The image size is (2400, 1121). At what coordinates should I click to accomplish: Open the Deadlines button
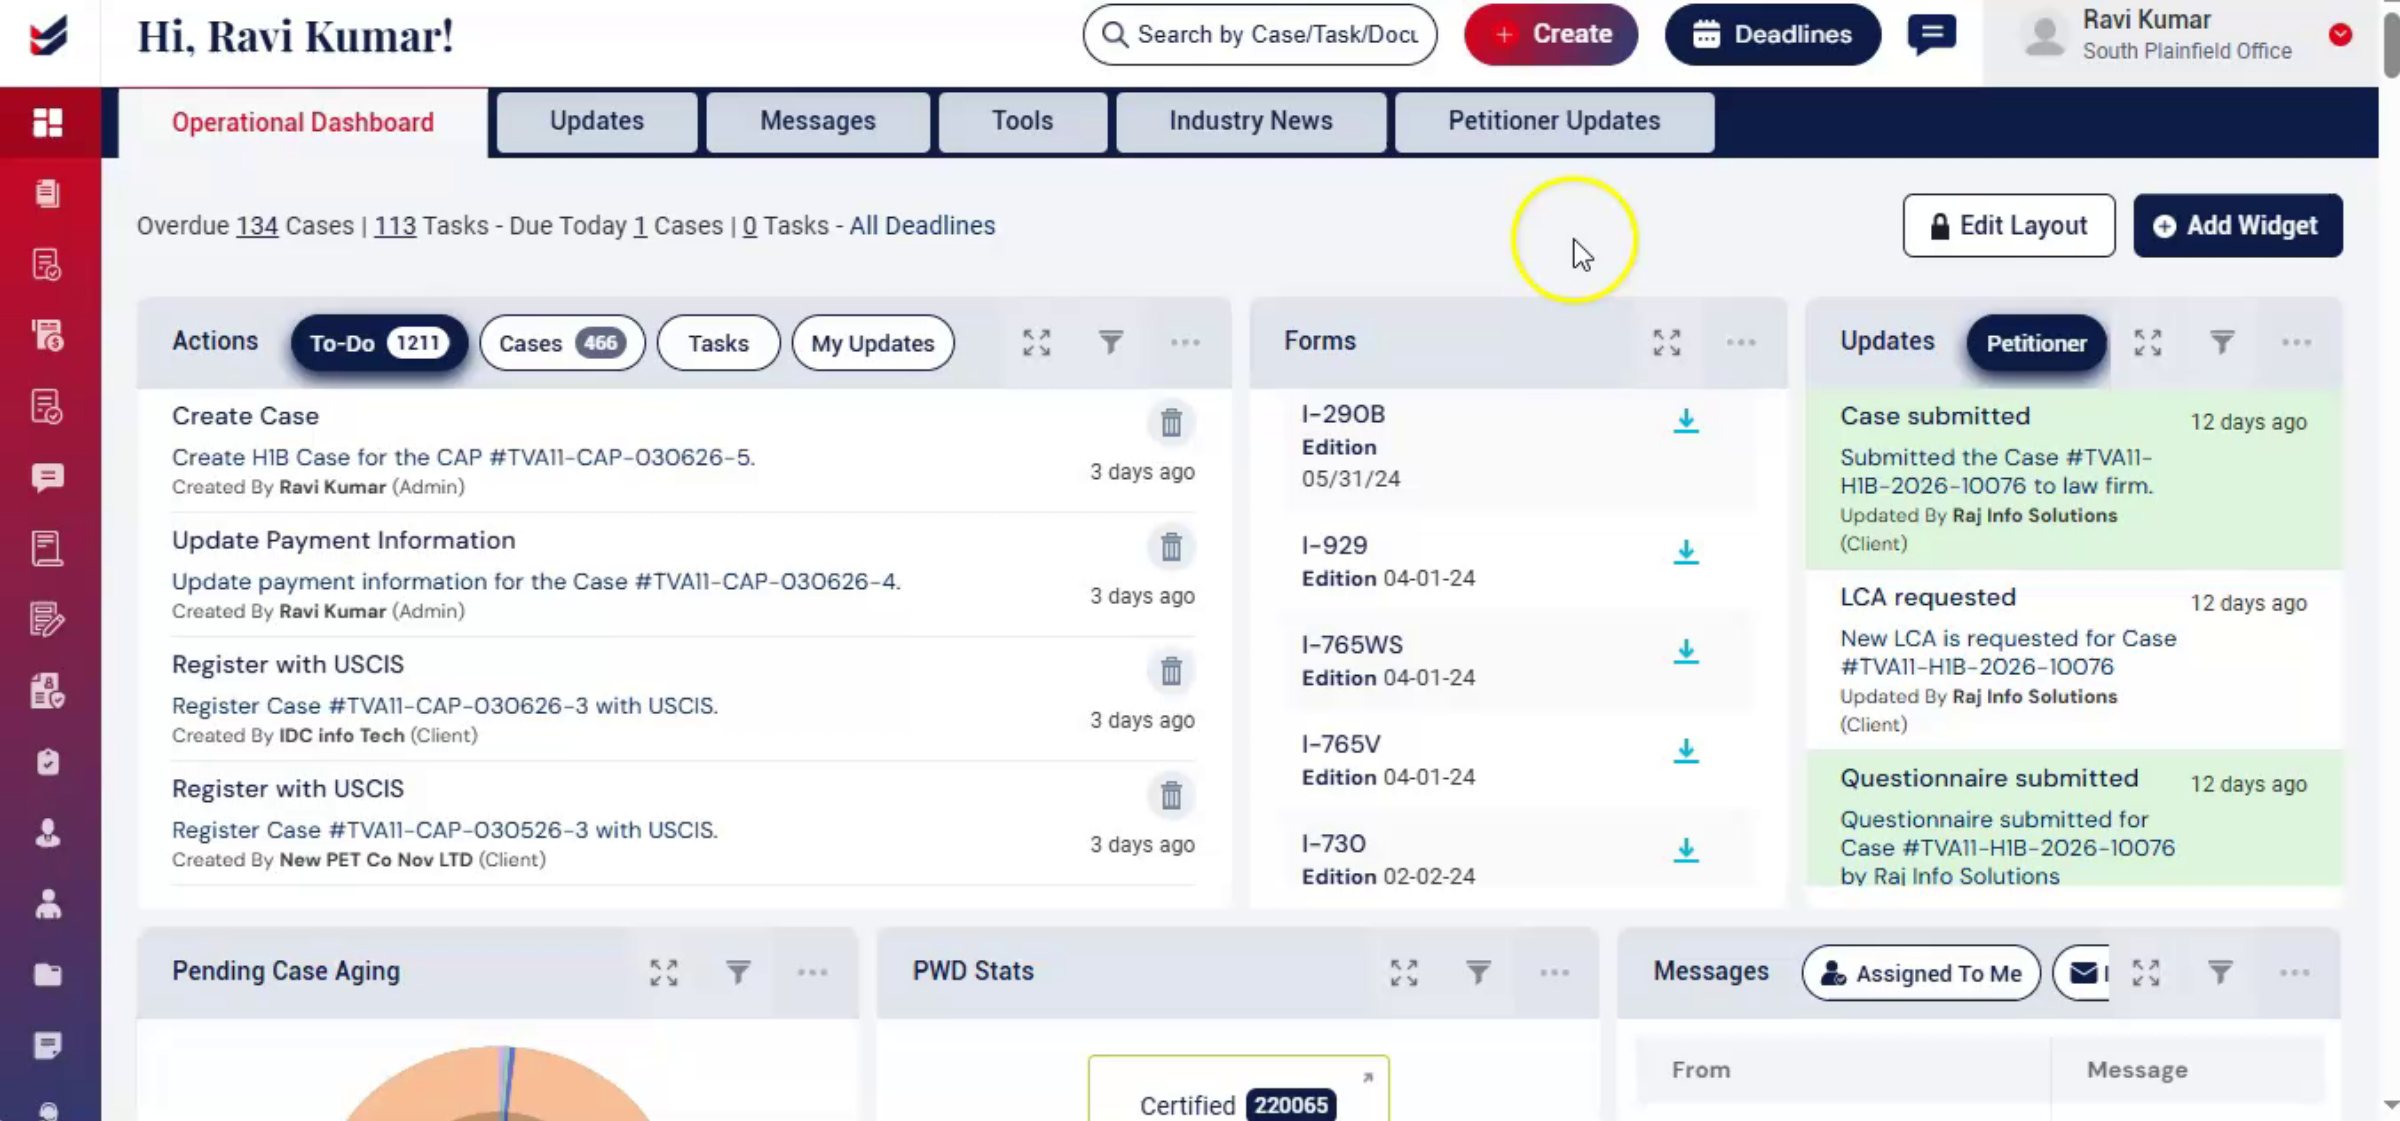pyautogui.click(x=1772, y=34)
